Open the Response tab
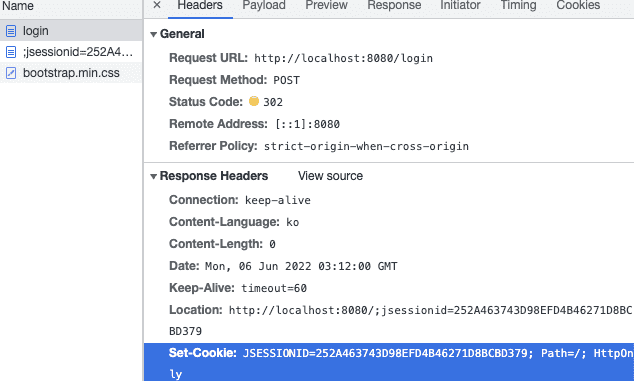This screenshot has height=381, width=634. point(394,6)
